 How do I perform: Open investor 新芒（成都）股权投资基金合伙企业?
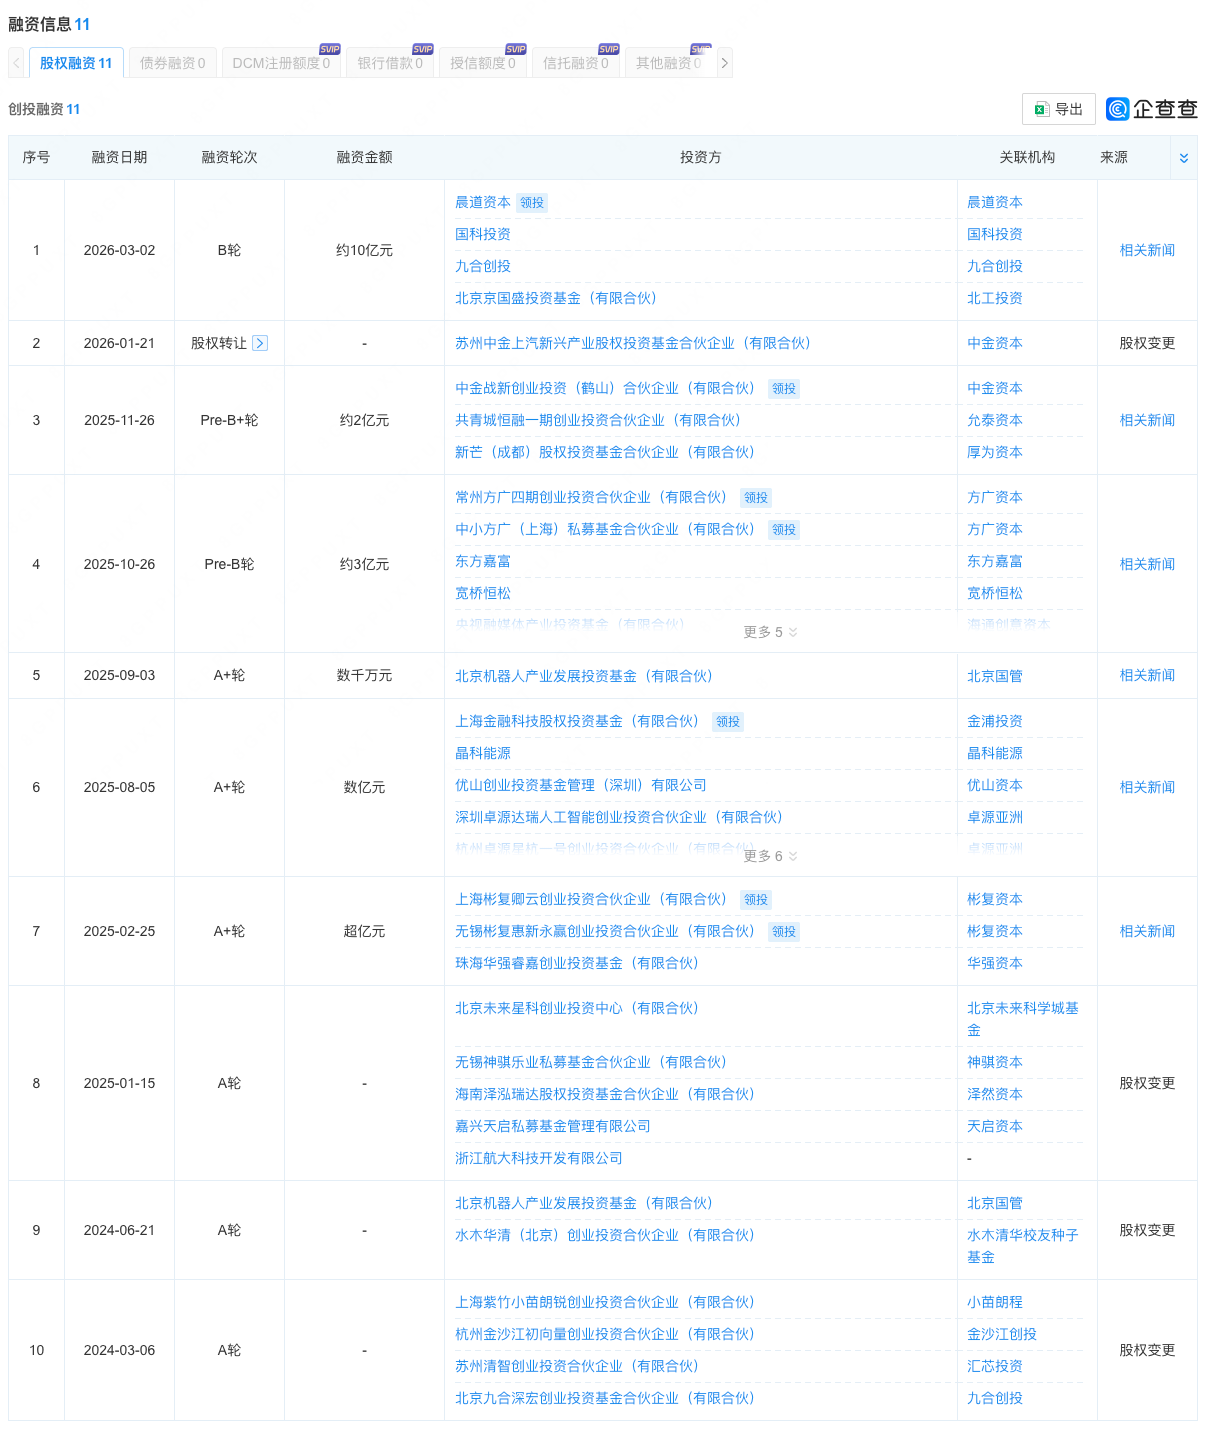[605, 452]
